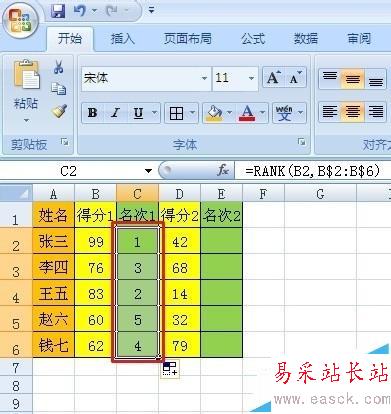This screenshot has height=414, width=391.
Task: Toggle italic formatting
Action: click(115, 113)
